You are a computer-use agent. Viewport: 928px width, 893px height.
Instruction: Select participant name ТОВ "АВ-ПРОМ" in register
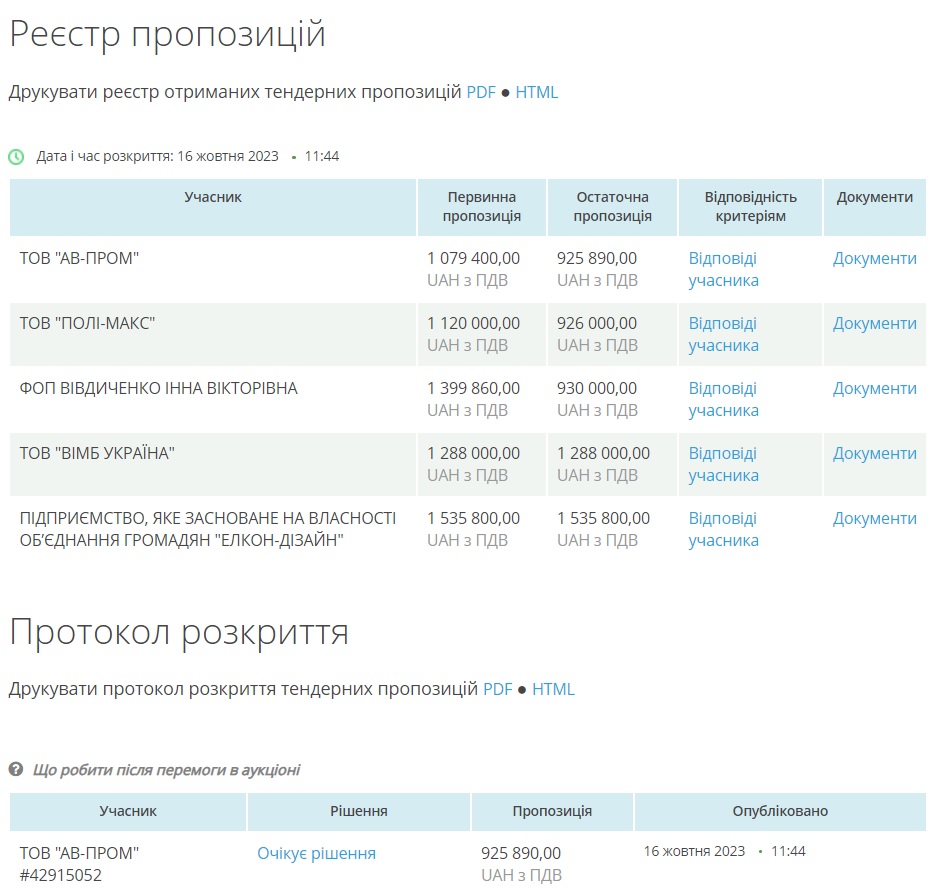click(x=79, y=259)
